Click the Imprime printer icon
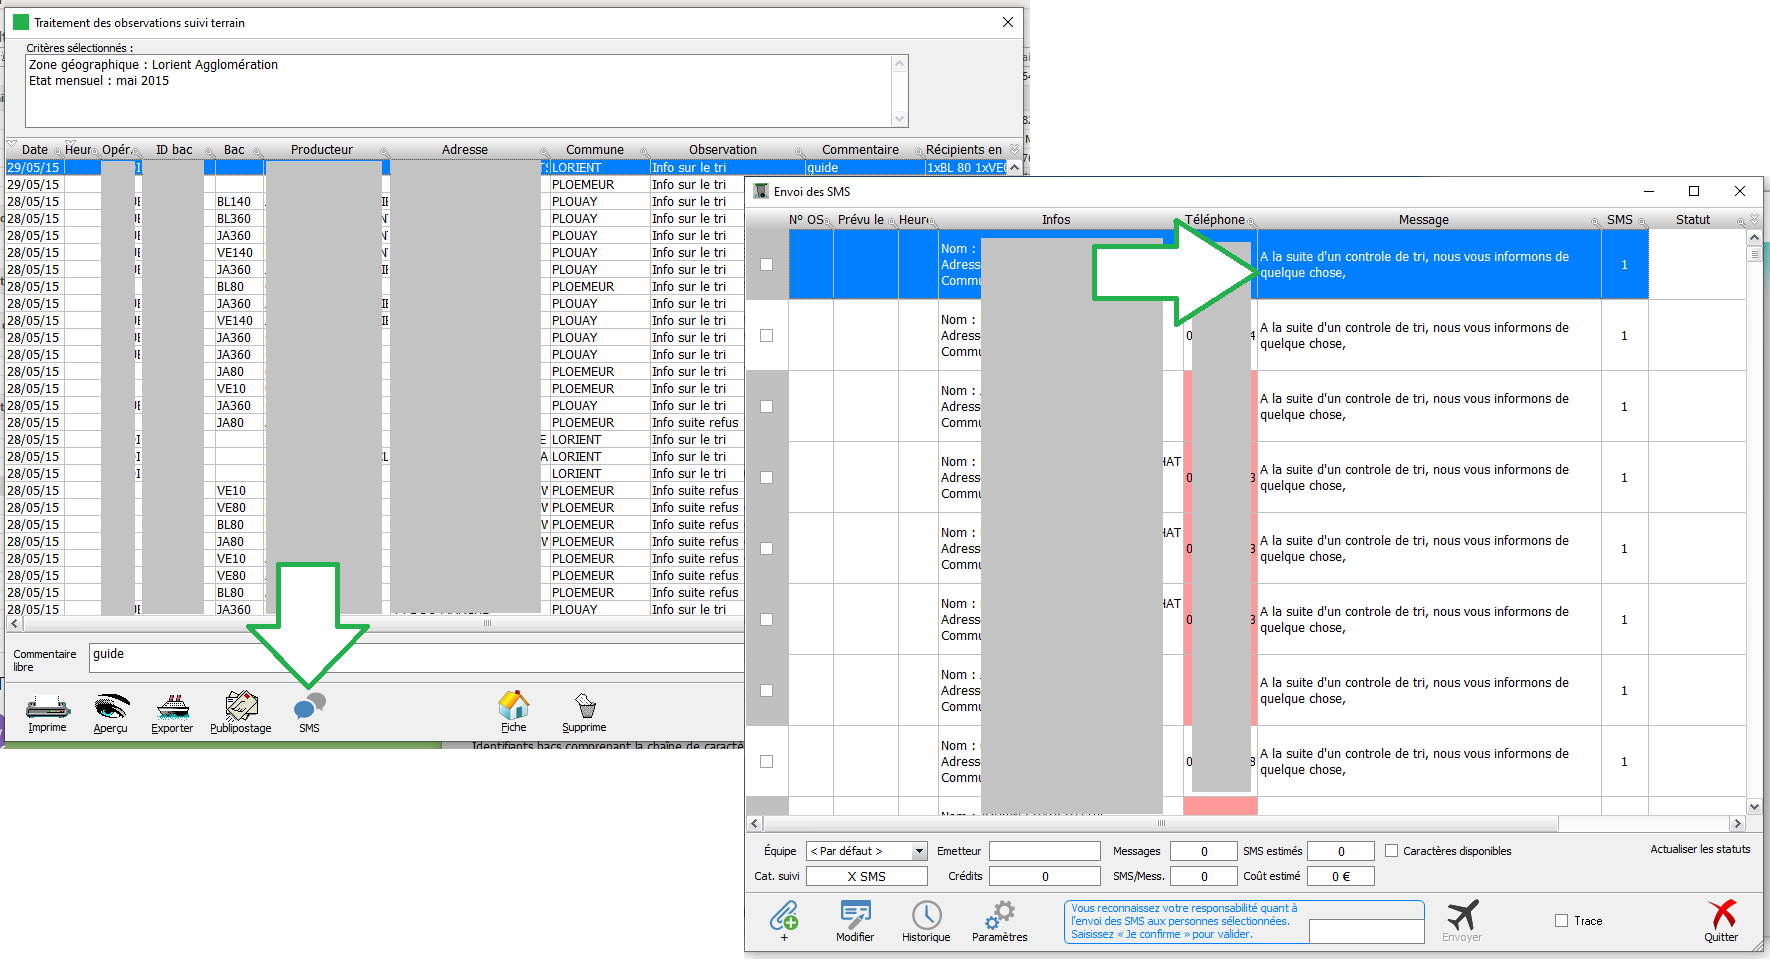The width and height of the screenshot is (1770, 960). 47,709
